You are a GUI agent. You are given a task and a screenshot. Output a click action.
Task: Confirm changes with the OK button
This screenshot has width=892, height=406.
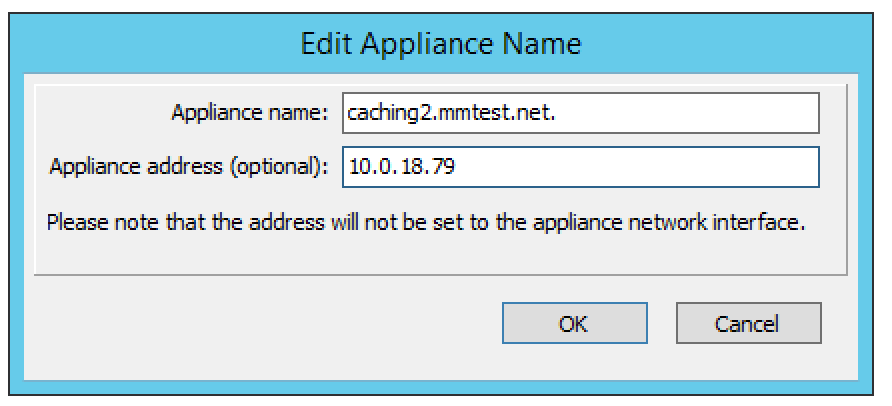pyautogui.click(x=573, y=323)
